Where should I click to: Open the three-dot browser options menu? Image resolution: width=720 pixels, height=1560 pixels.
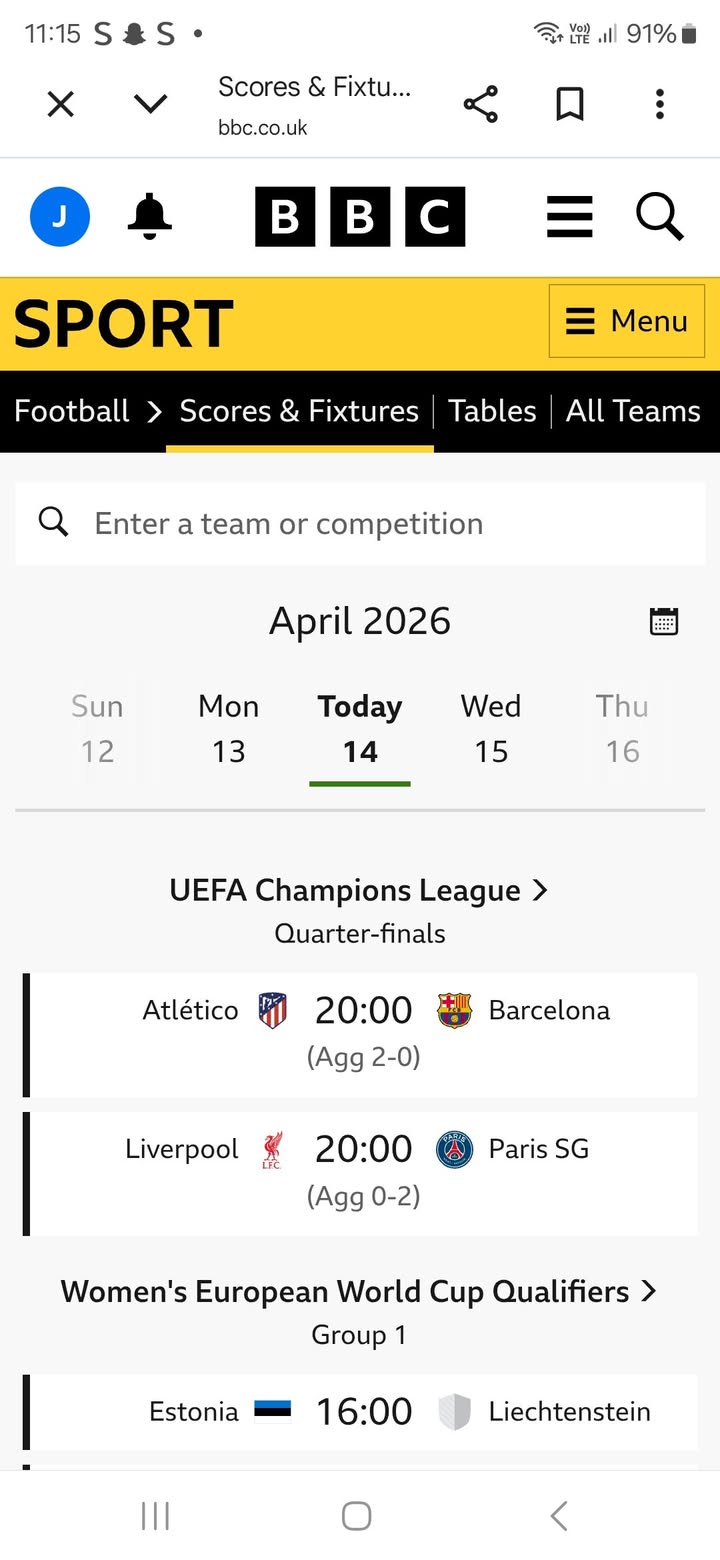pos(659,104)
